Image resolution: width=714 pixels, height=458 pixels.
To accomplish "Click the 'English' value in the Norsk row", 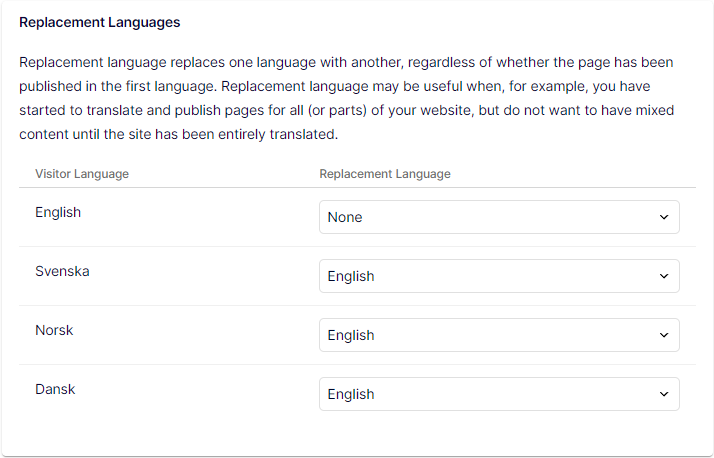I will tap(351, 336).
